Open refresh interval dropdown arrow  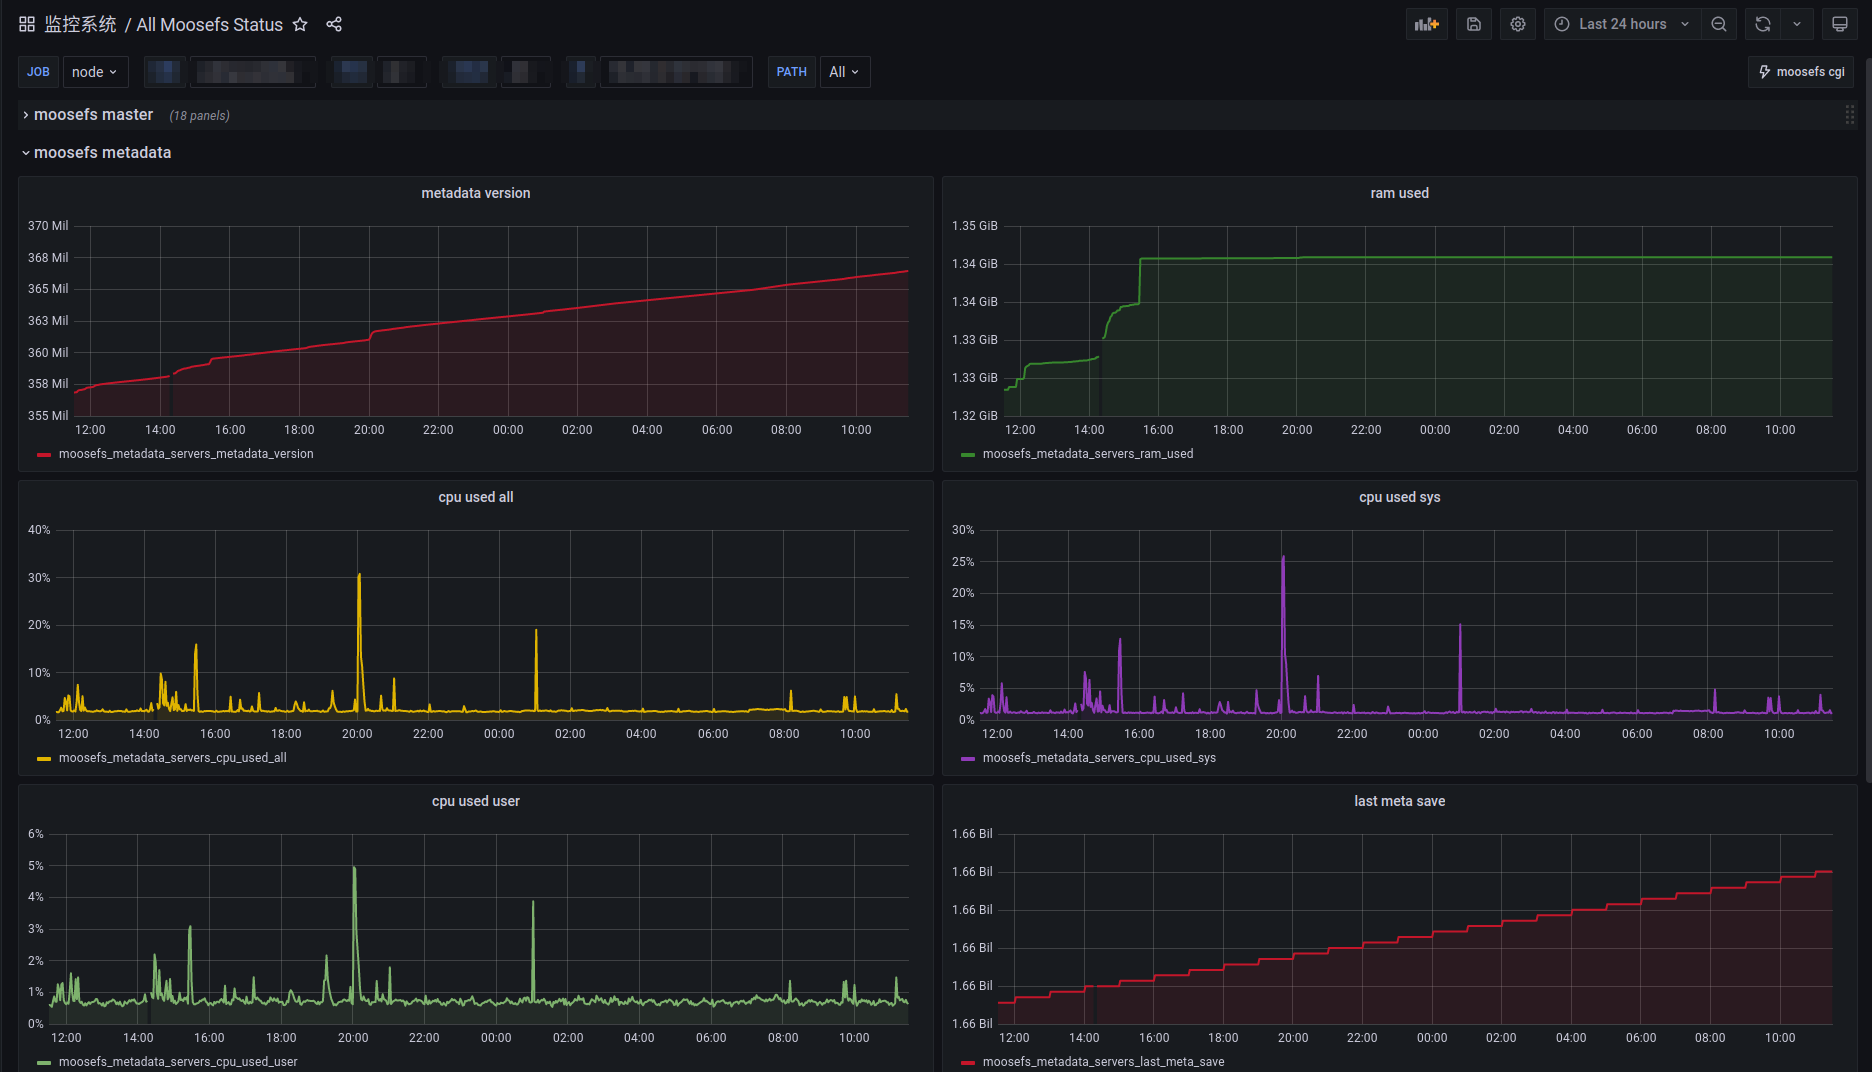tap(1797, 24)
